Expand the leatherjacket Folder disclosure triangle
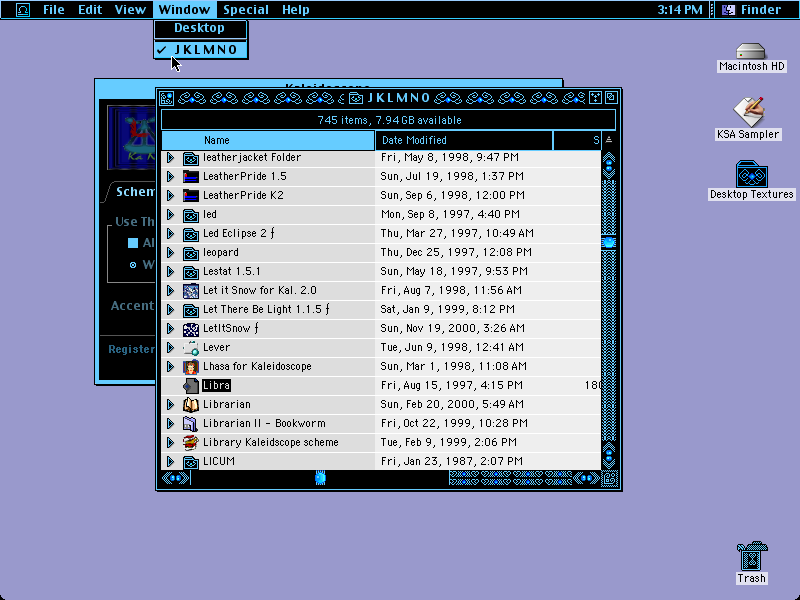Viewport: 800px width, 600px height. pos(170,158)
